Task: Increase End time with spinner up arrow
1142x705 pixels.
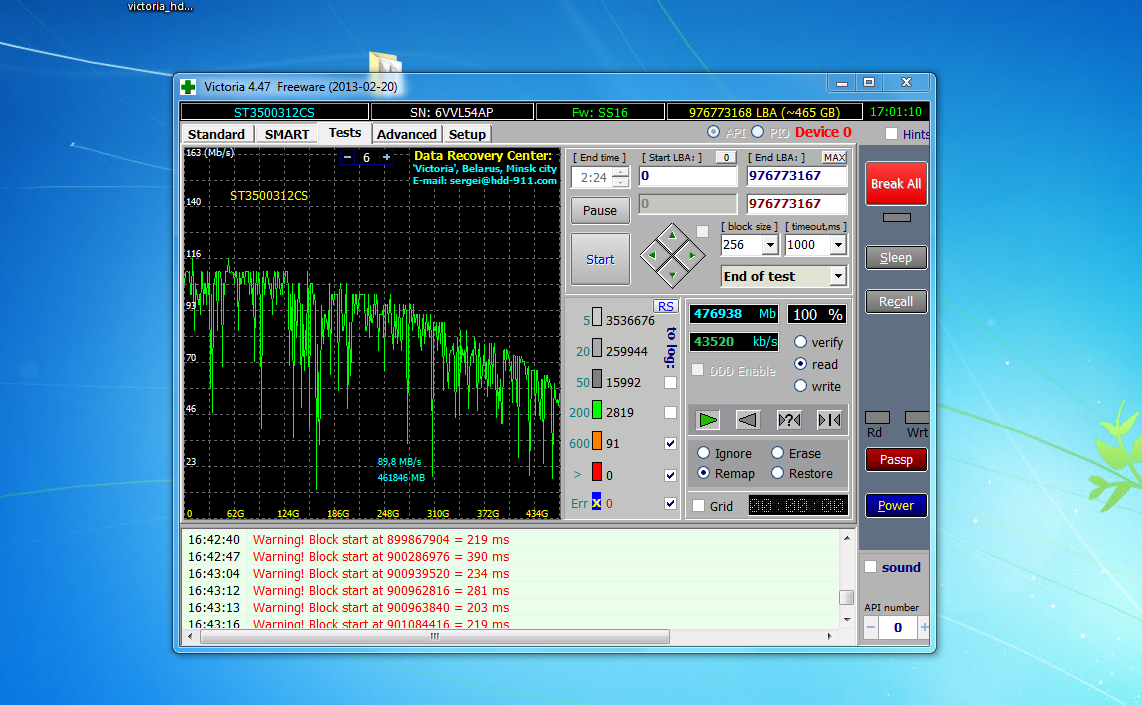Action: click(621, 173)
